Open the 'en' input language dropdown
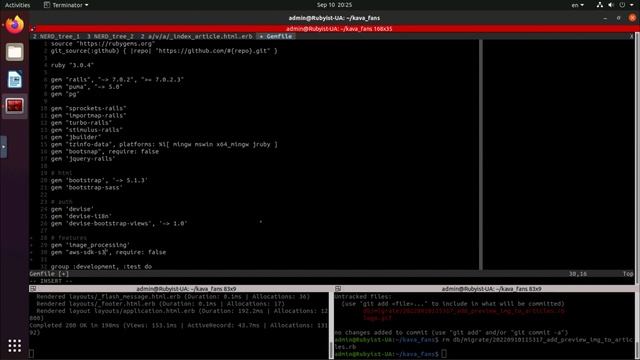The width and height of the screenshot is (640, 360). pyautogui.click(x=578, y=5)
